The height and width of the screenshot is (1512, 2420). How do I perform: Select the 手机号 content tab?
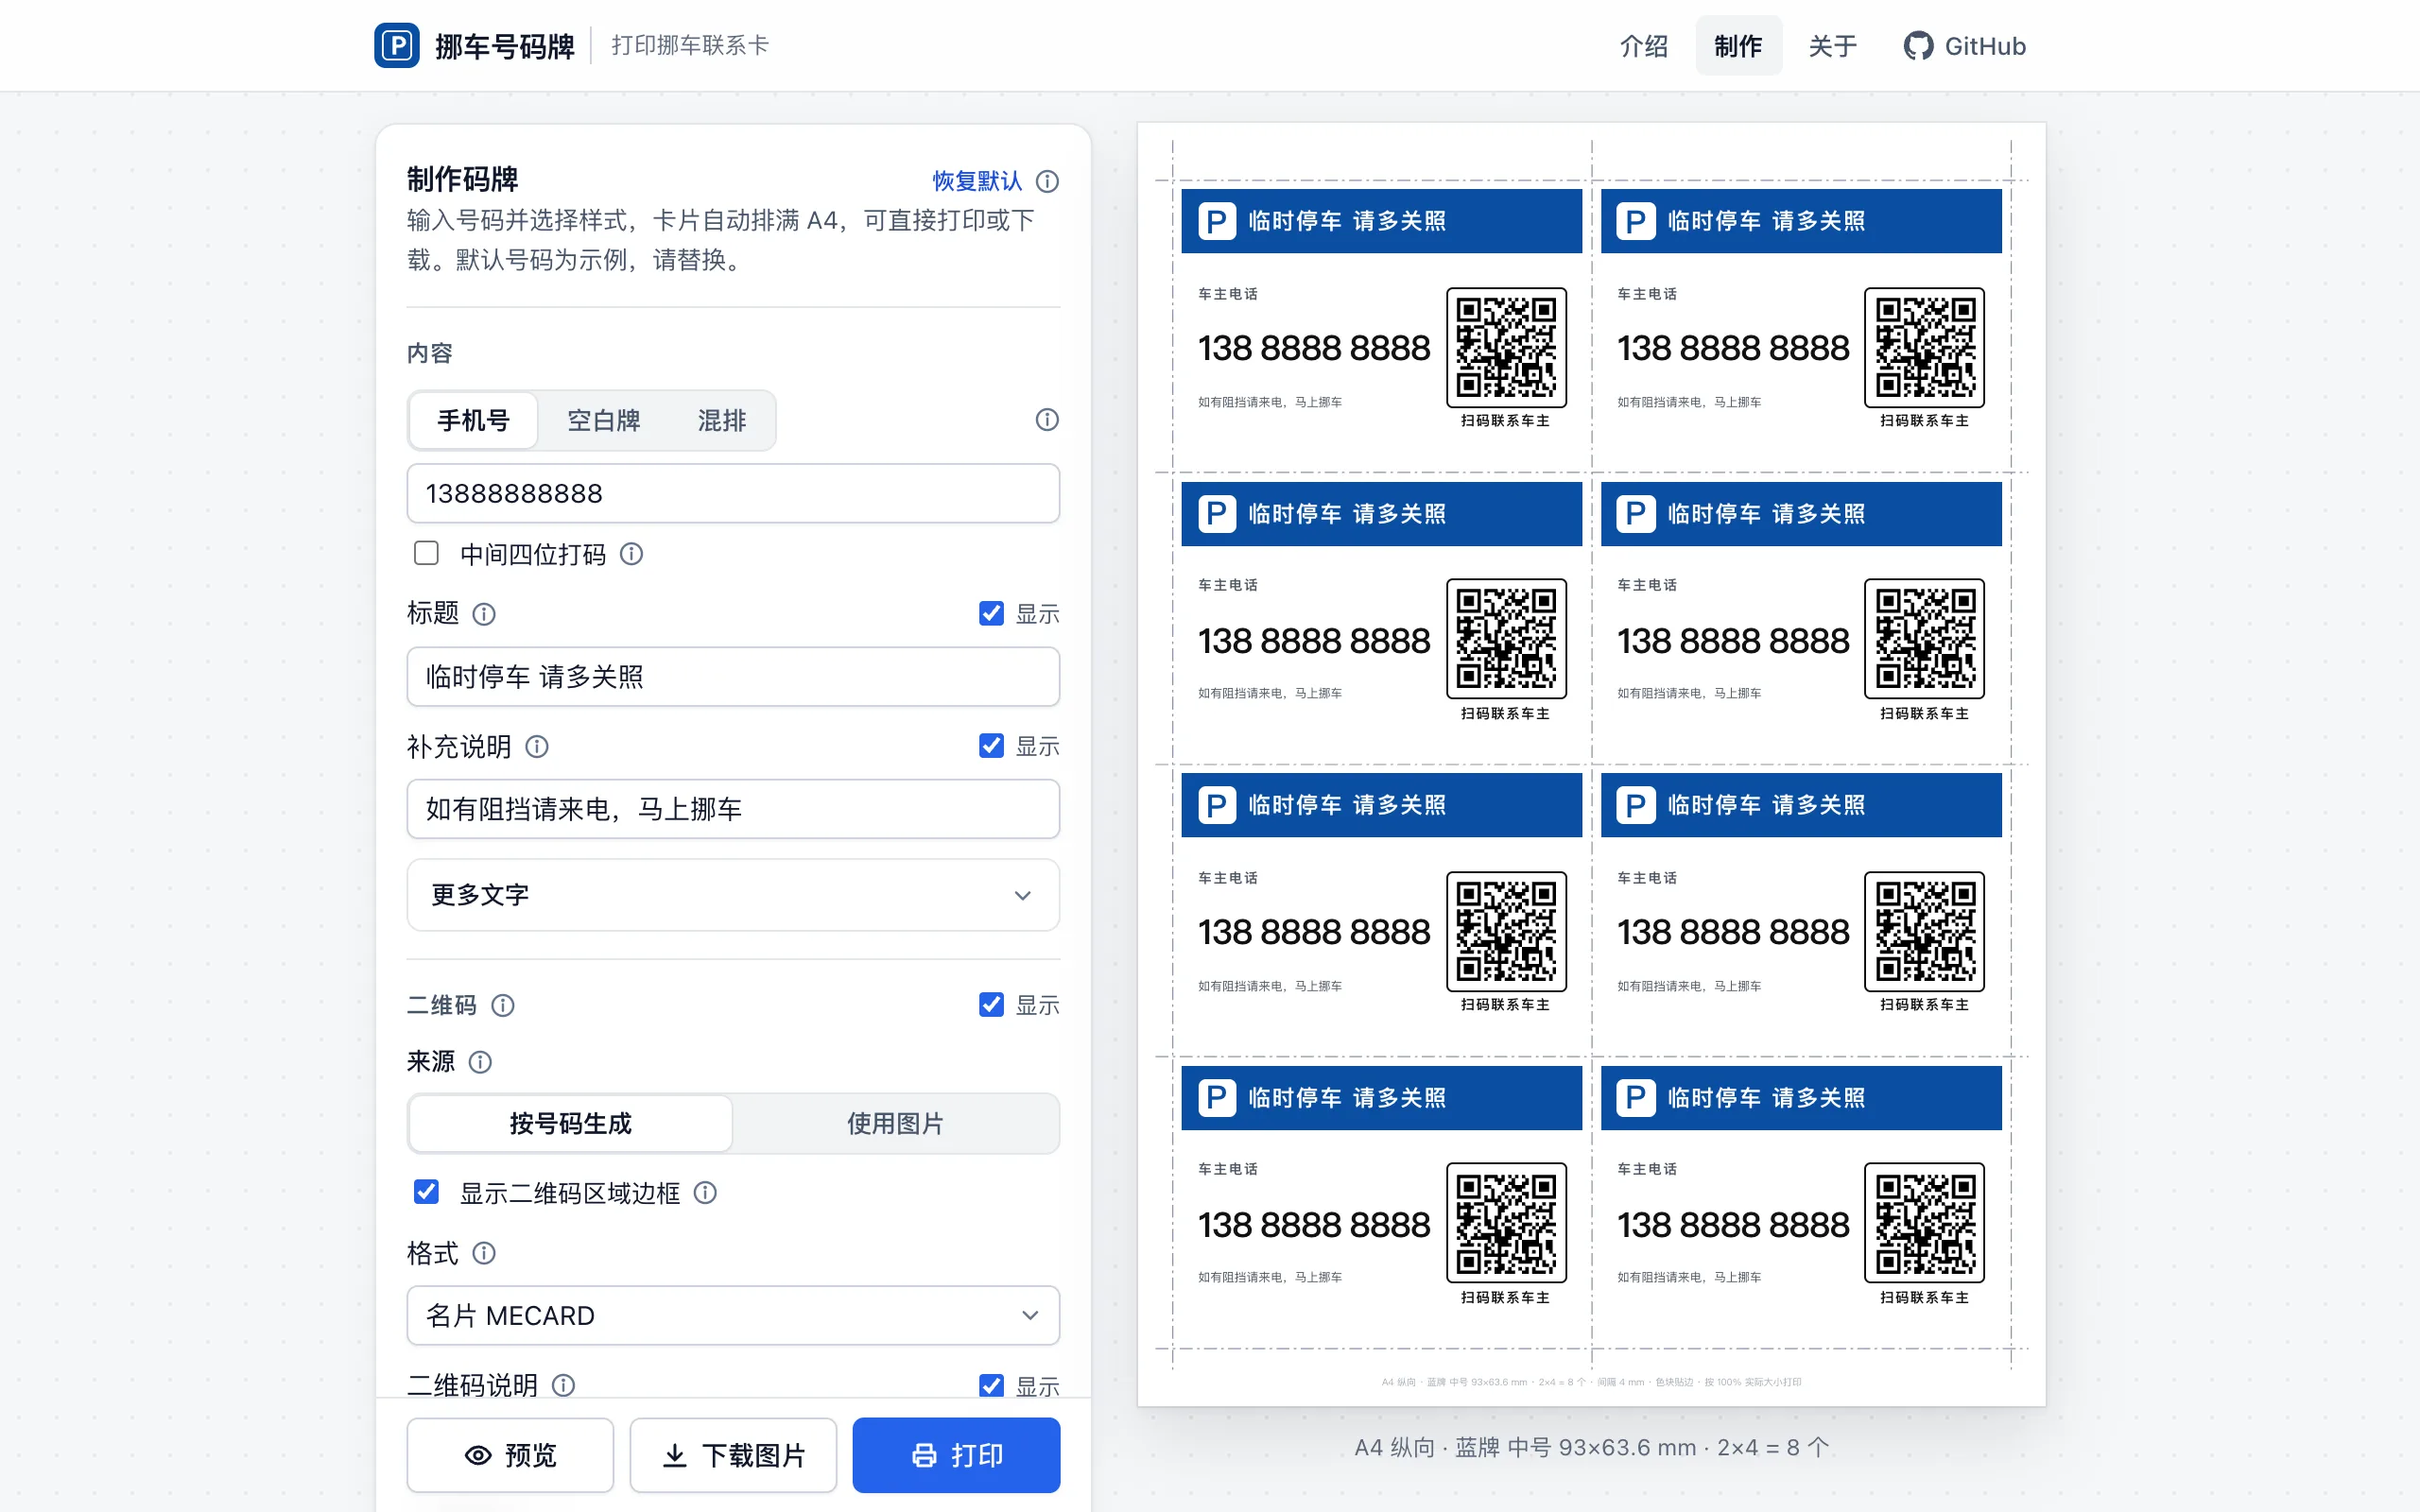coord(473,420)
